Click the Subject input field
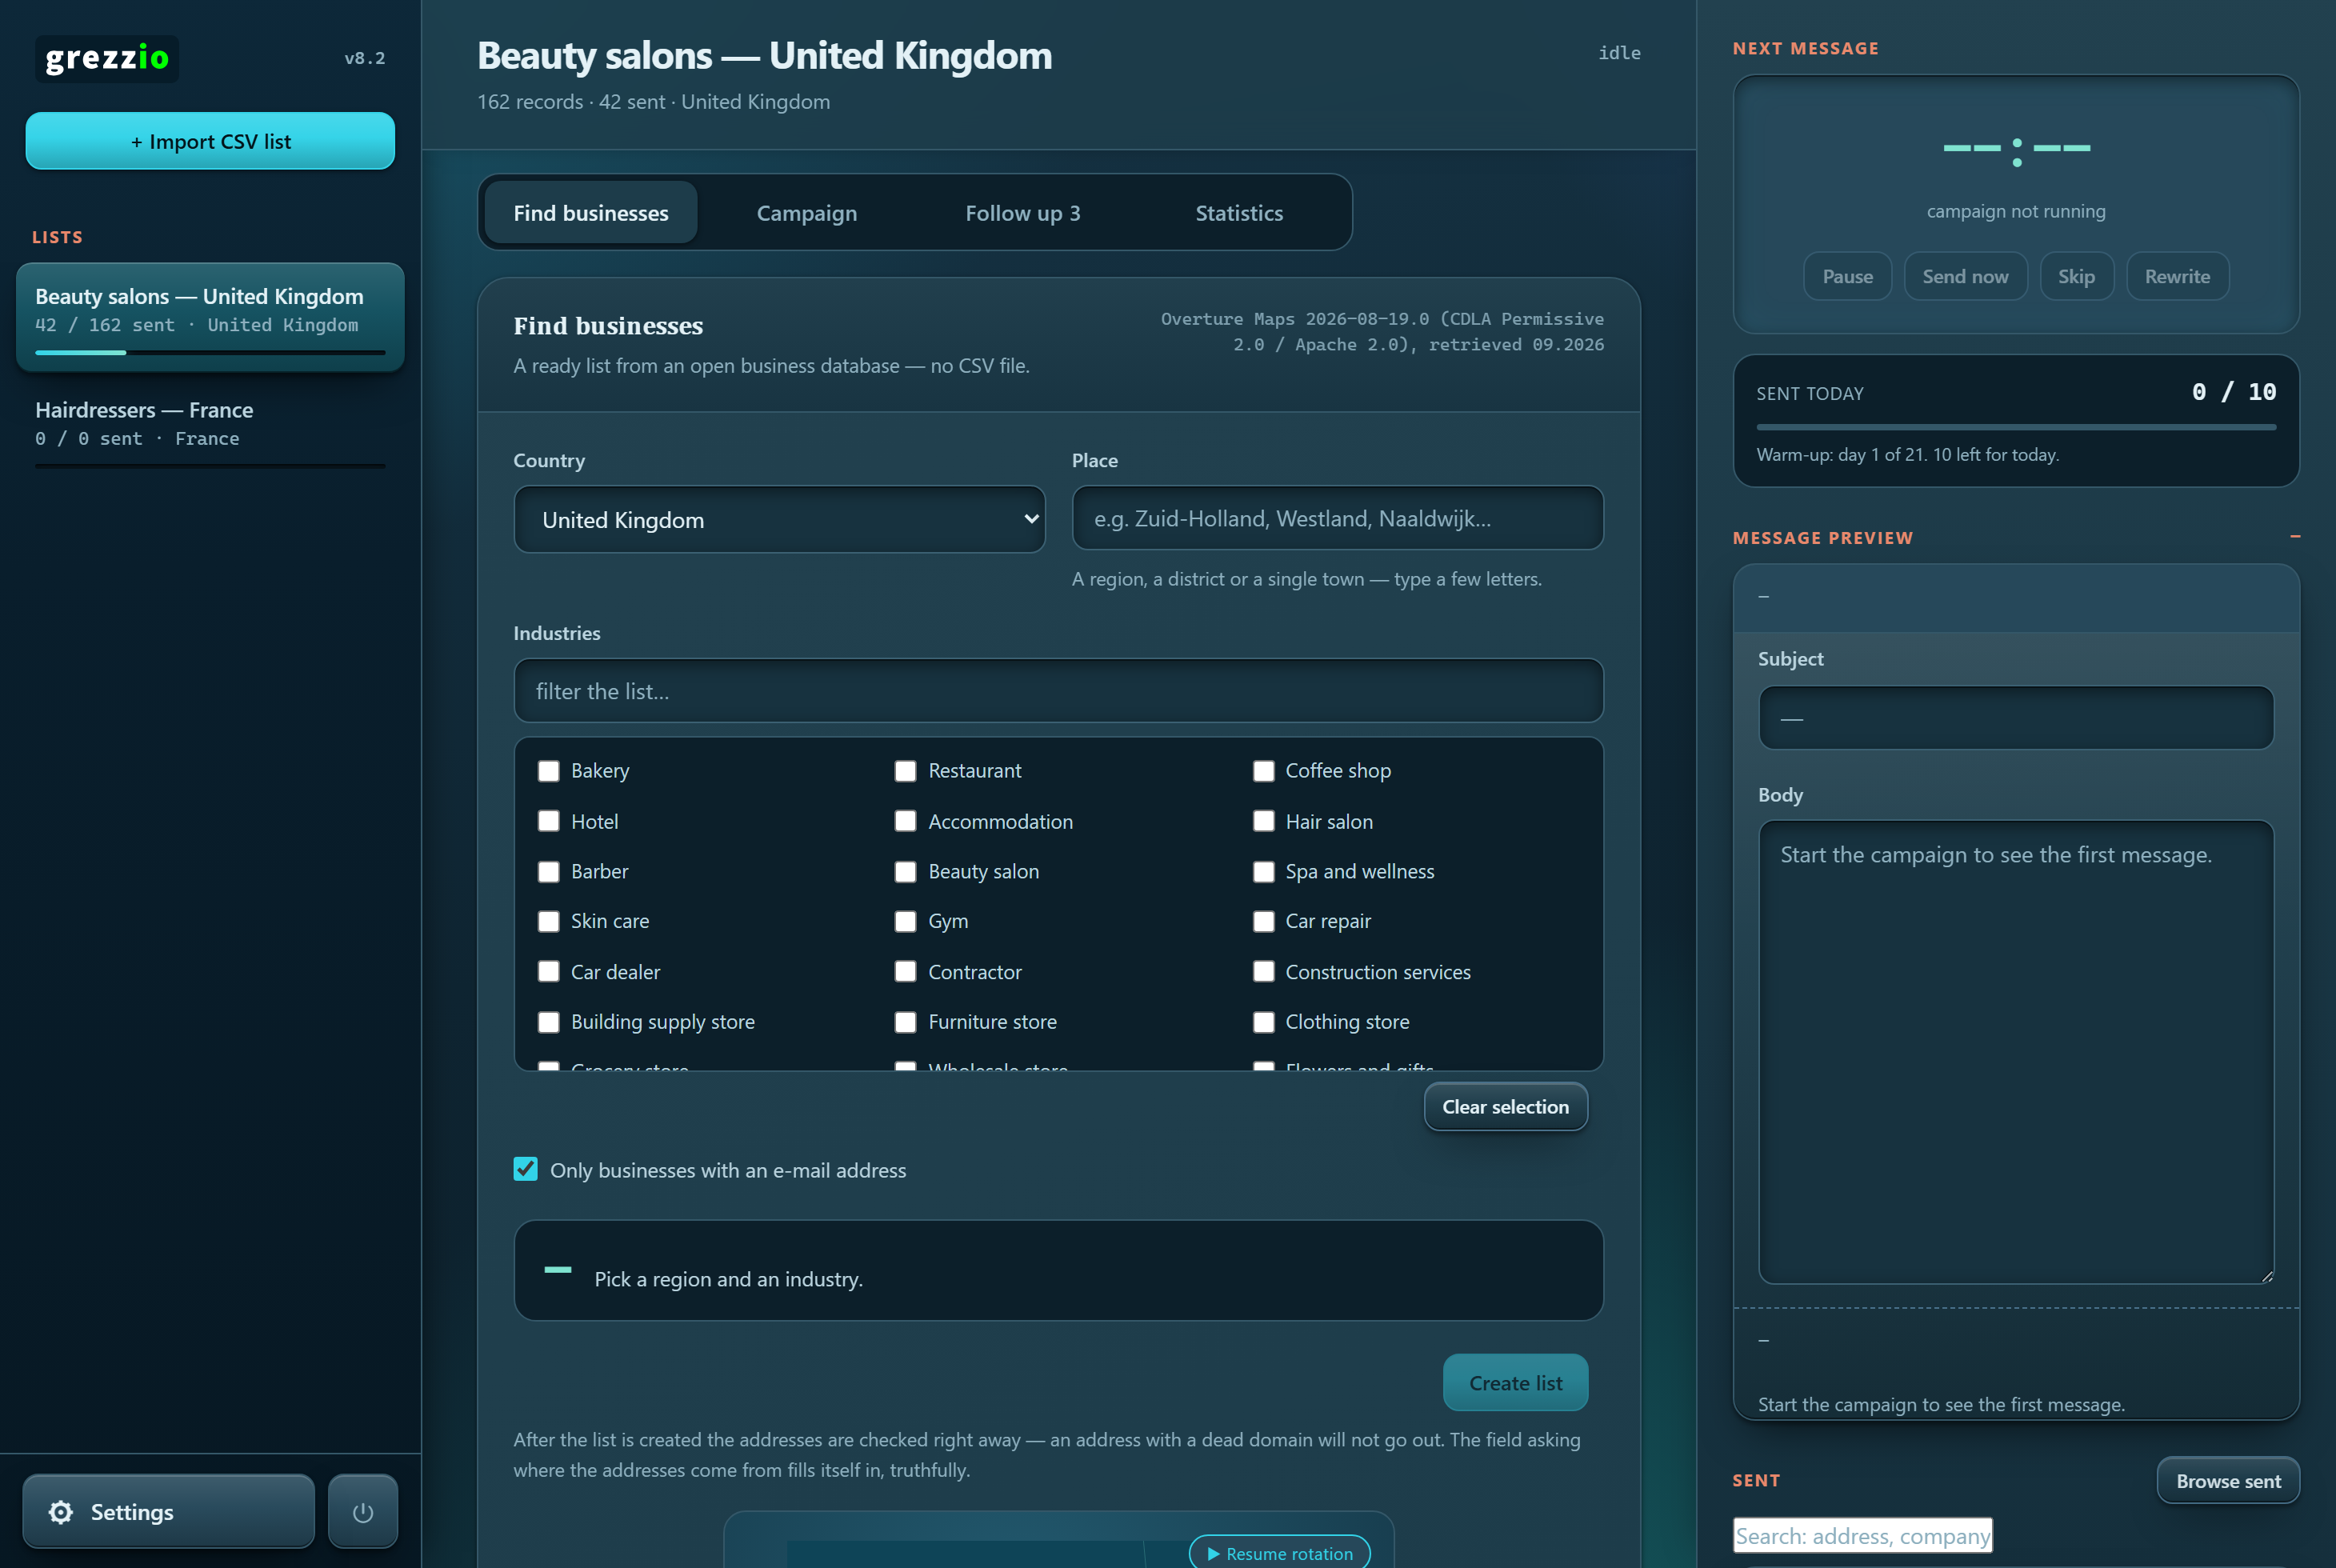The width and height of the screenshot is (2336, 1568). click(2015, 718)
